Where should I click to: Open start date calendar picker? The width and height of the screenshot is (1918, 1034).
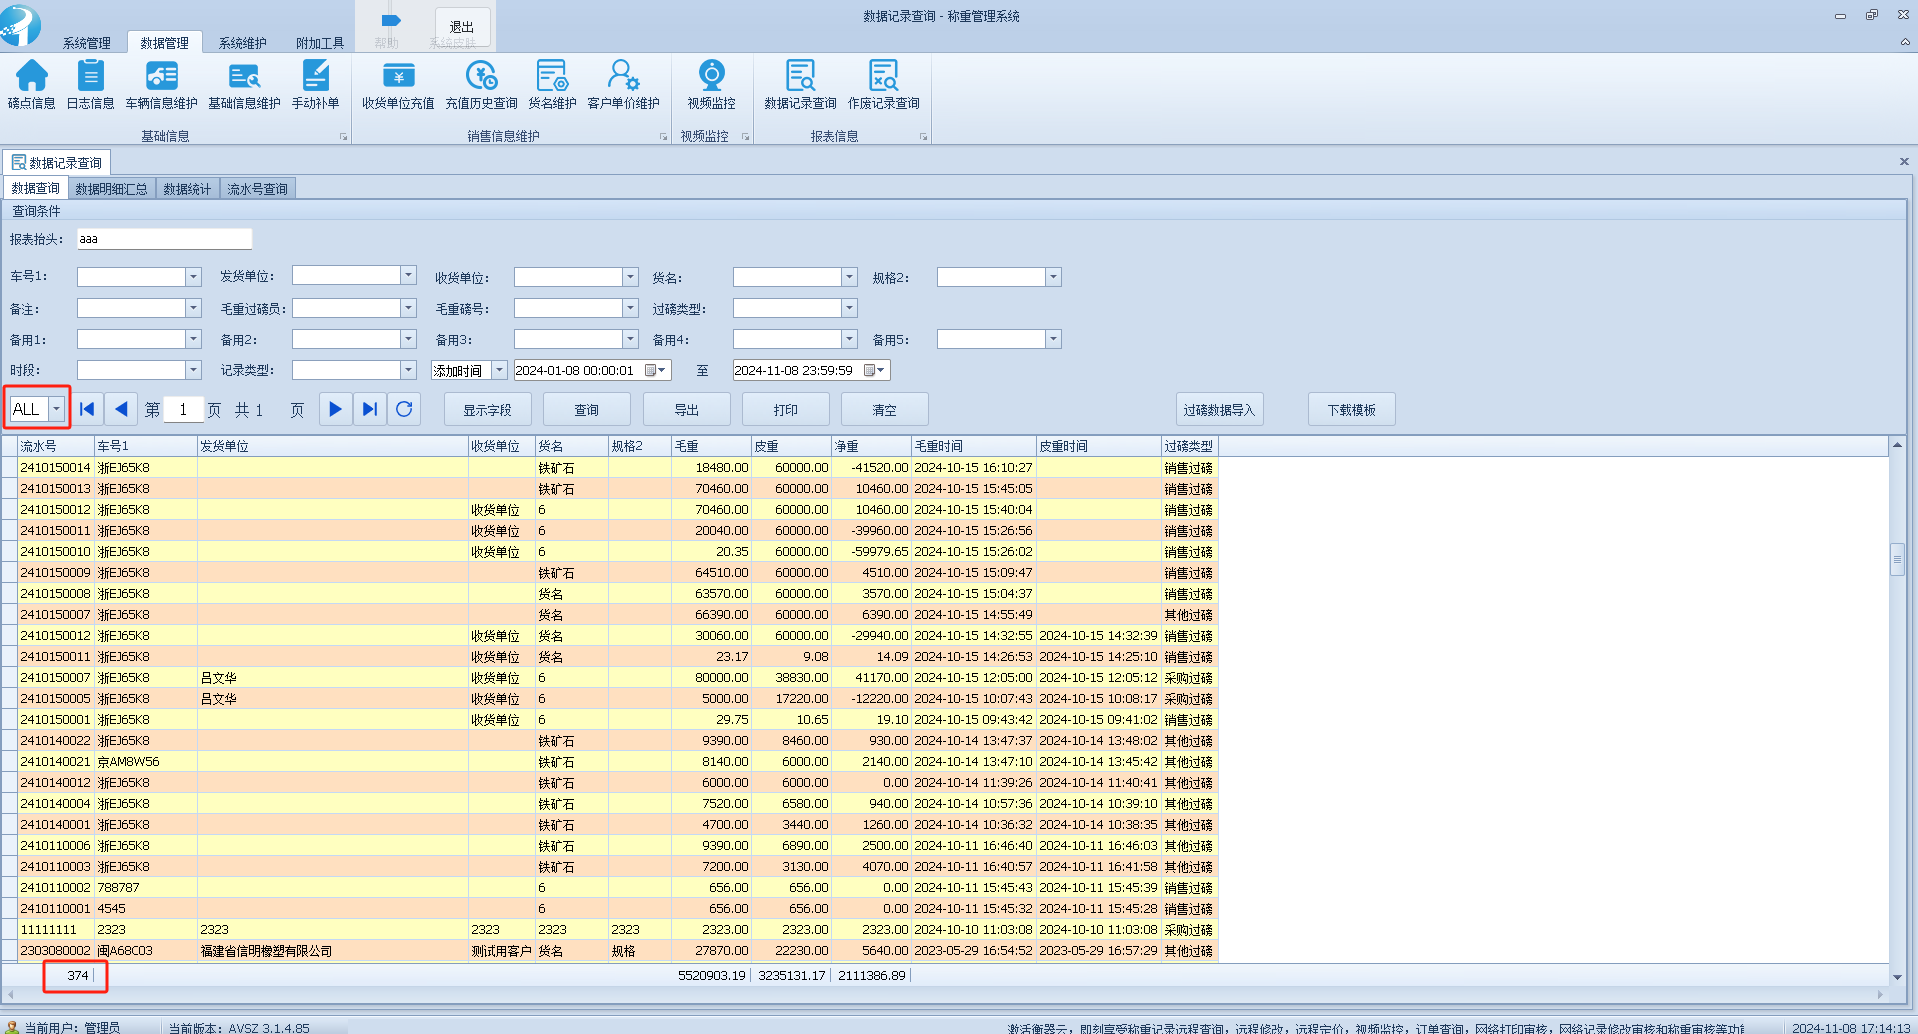click(656, 371)
